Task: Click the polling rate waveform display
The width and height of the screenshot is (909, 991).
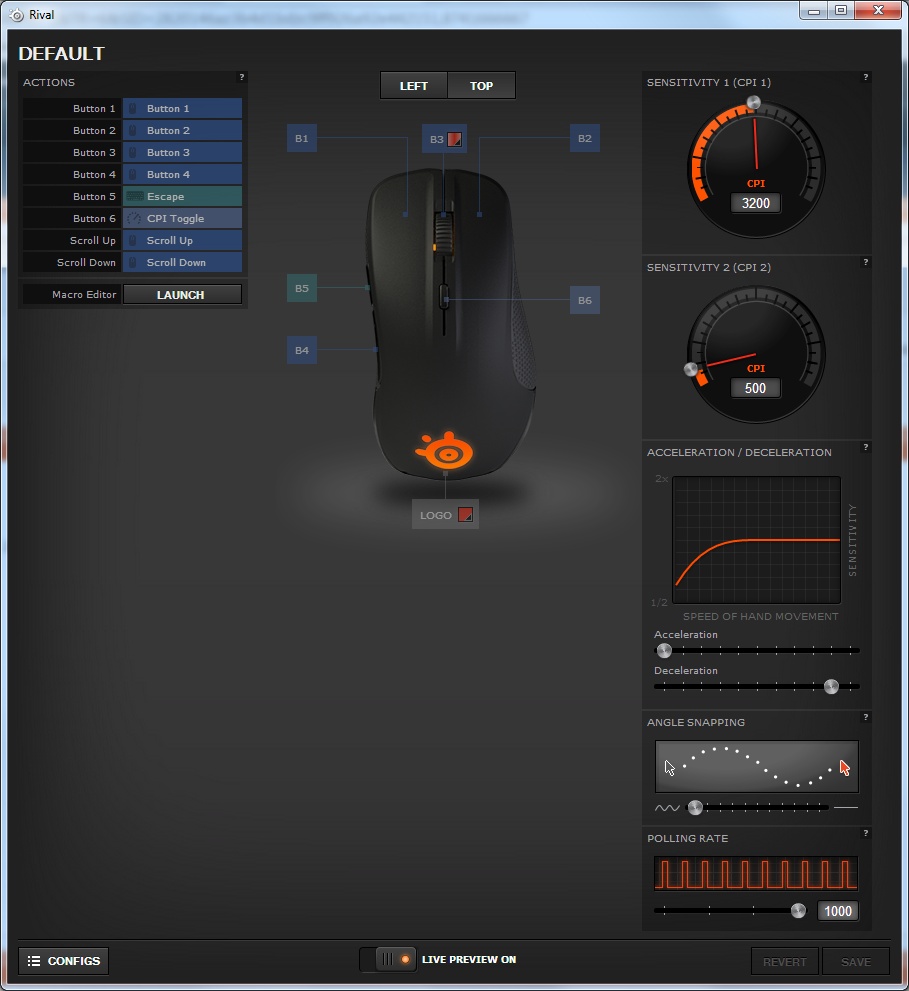Action: click(756, 873)
